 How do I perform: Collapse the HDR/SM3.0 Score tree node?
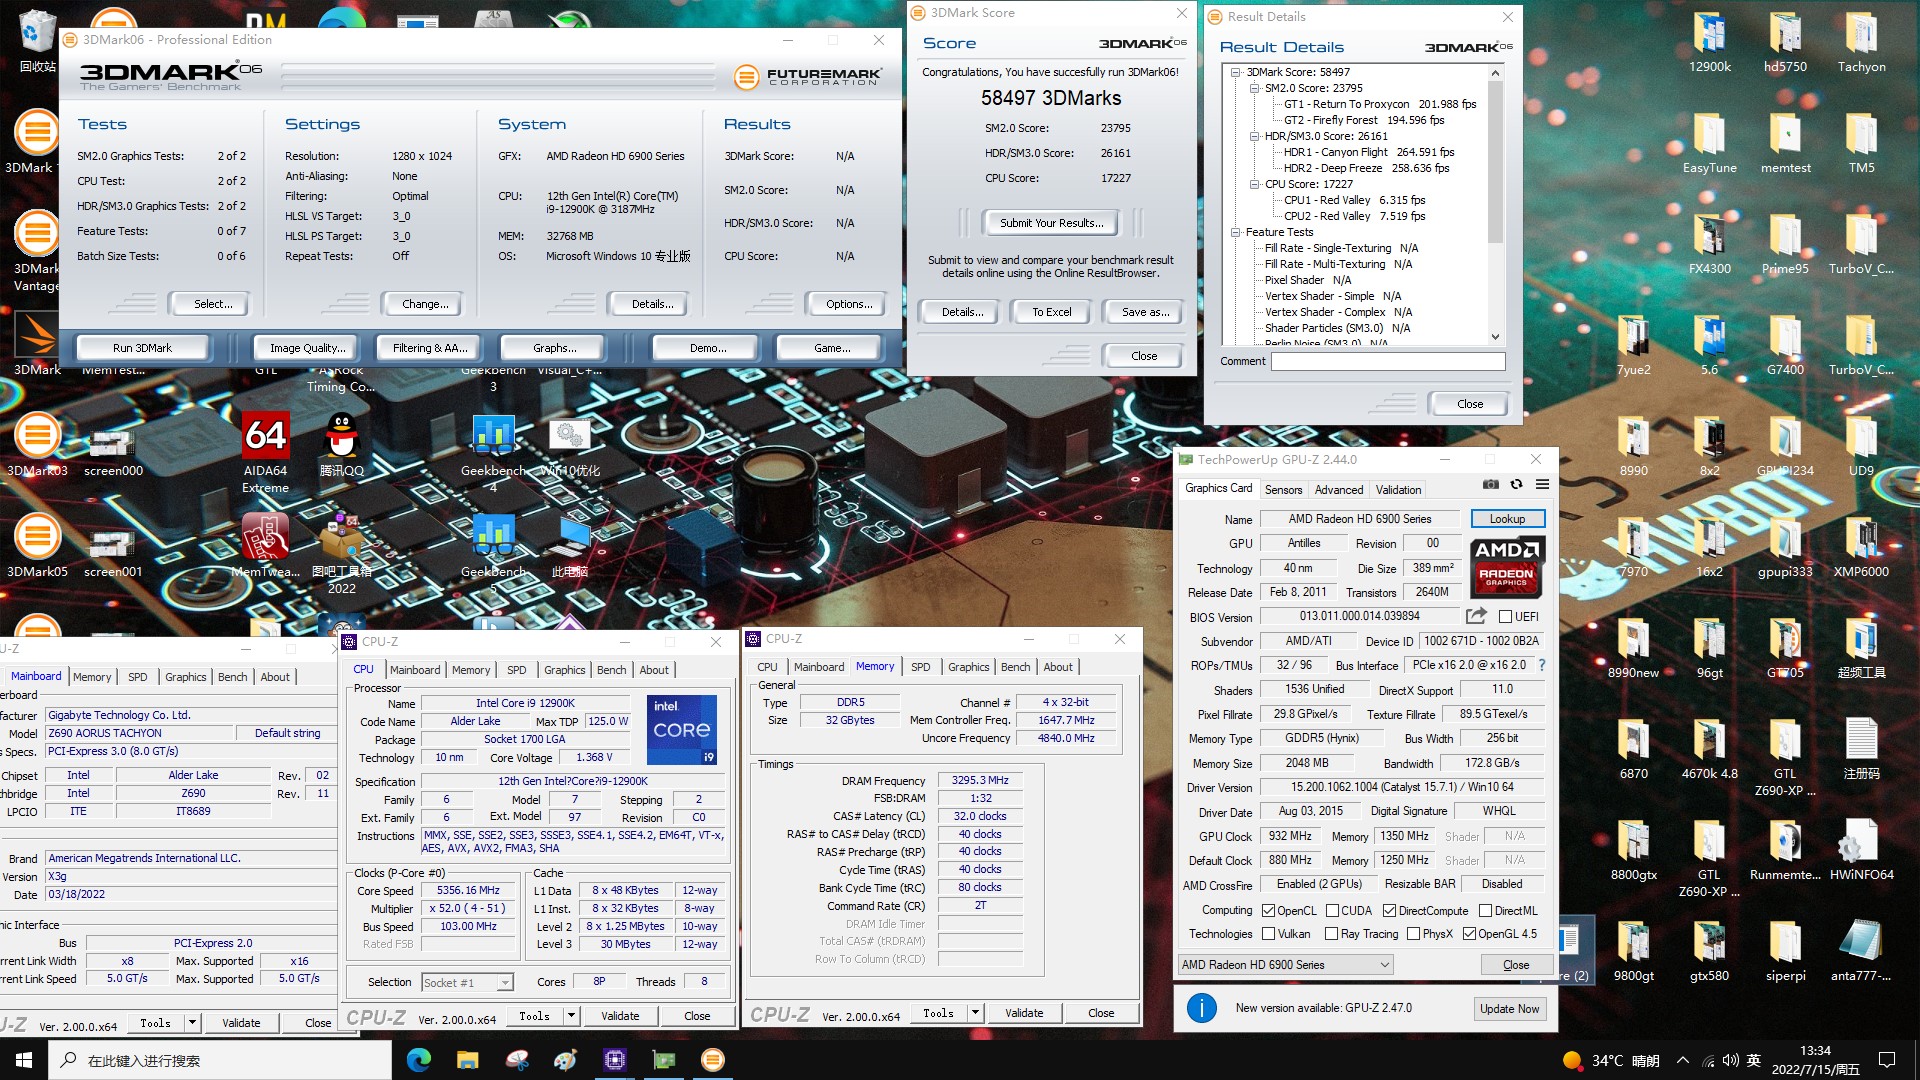pyautogui.click(x=1254, y=136)
